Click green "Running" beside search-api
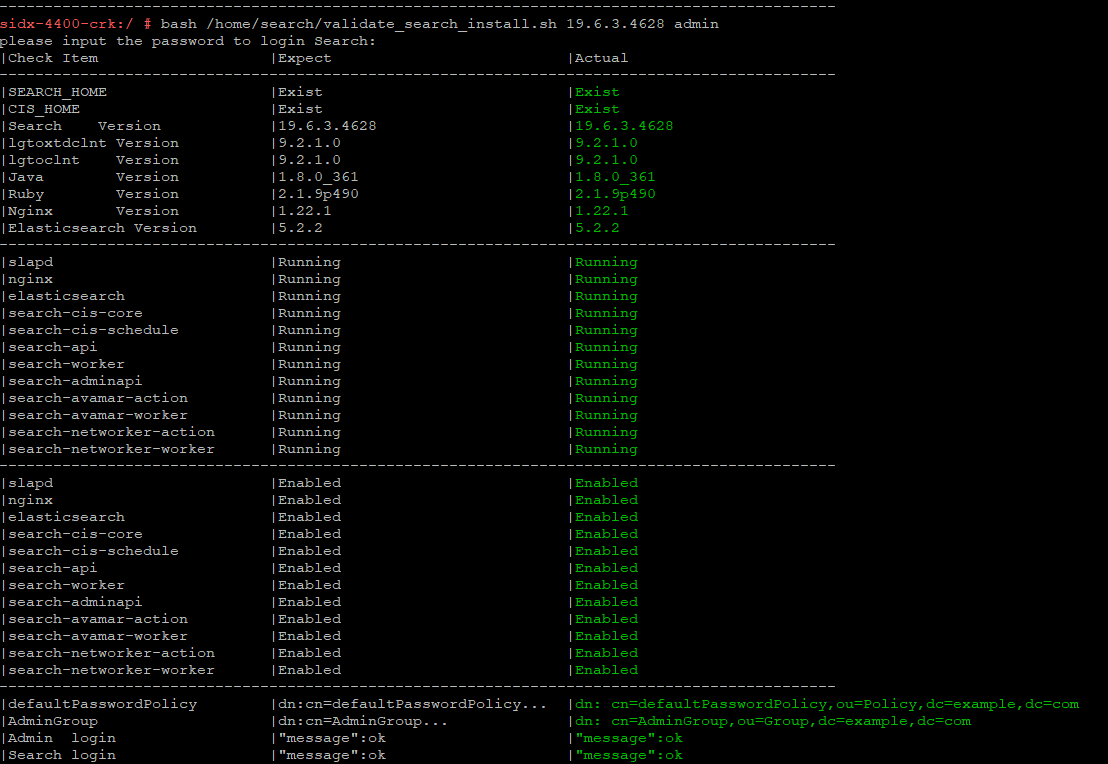Image resolution: width=1108 pixels, height=764 pixels. (606, 346)
